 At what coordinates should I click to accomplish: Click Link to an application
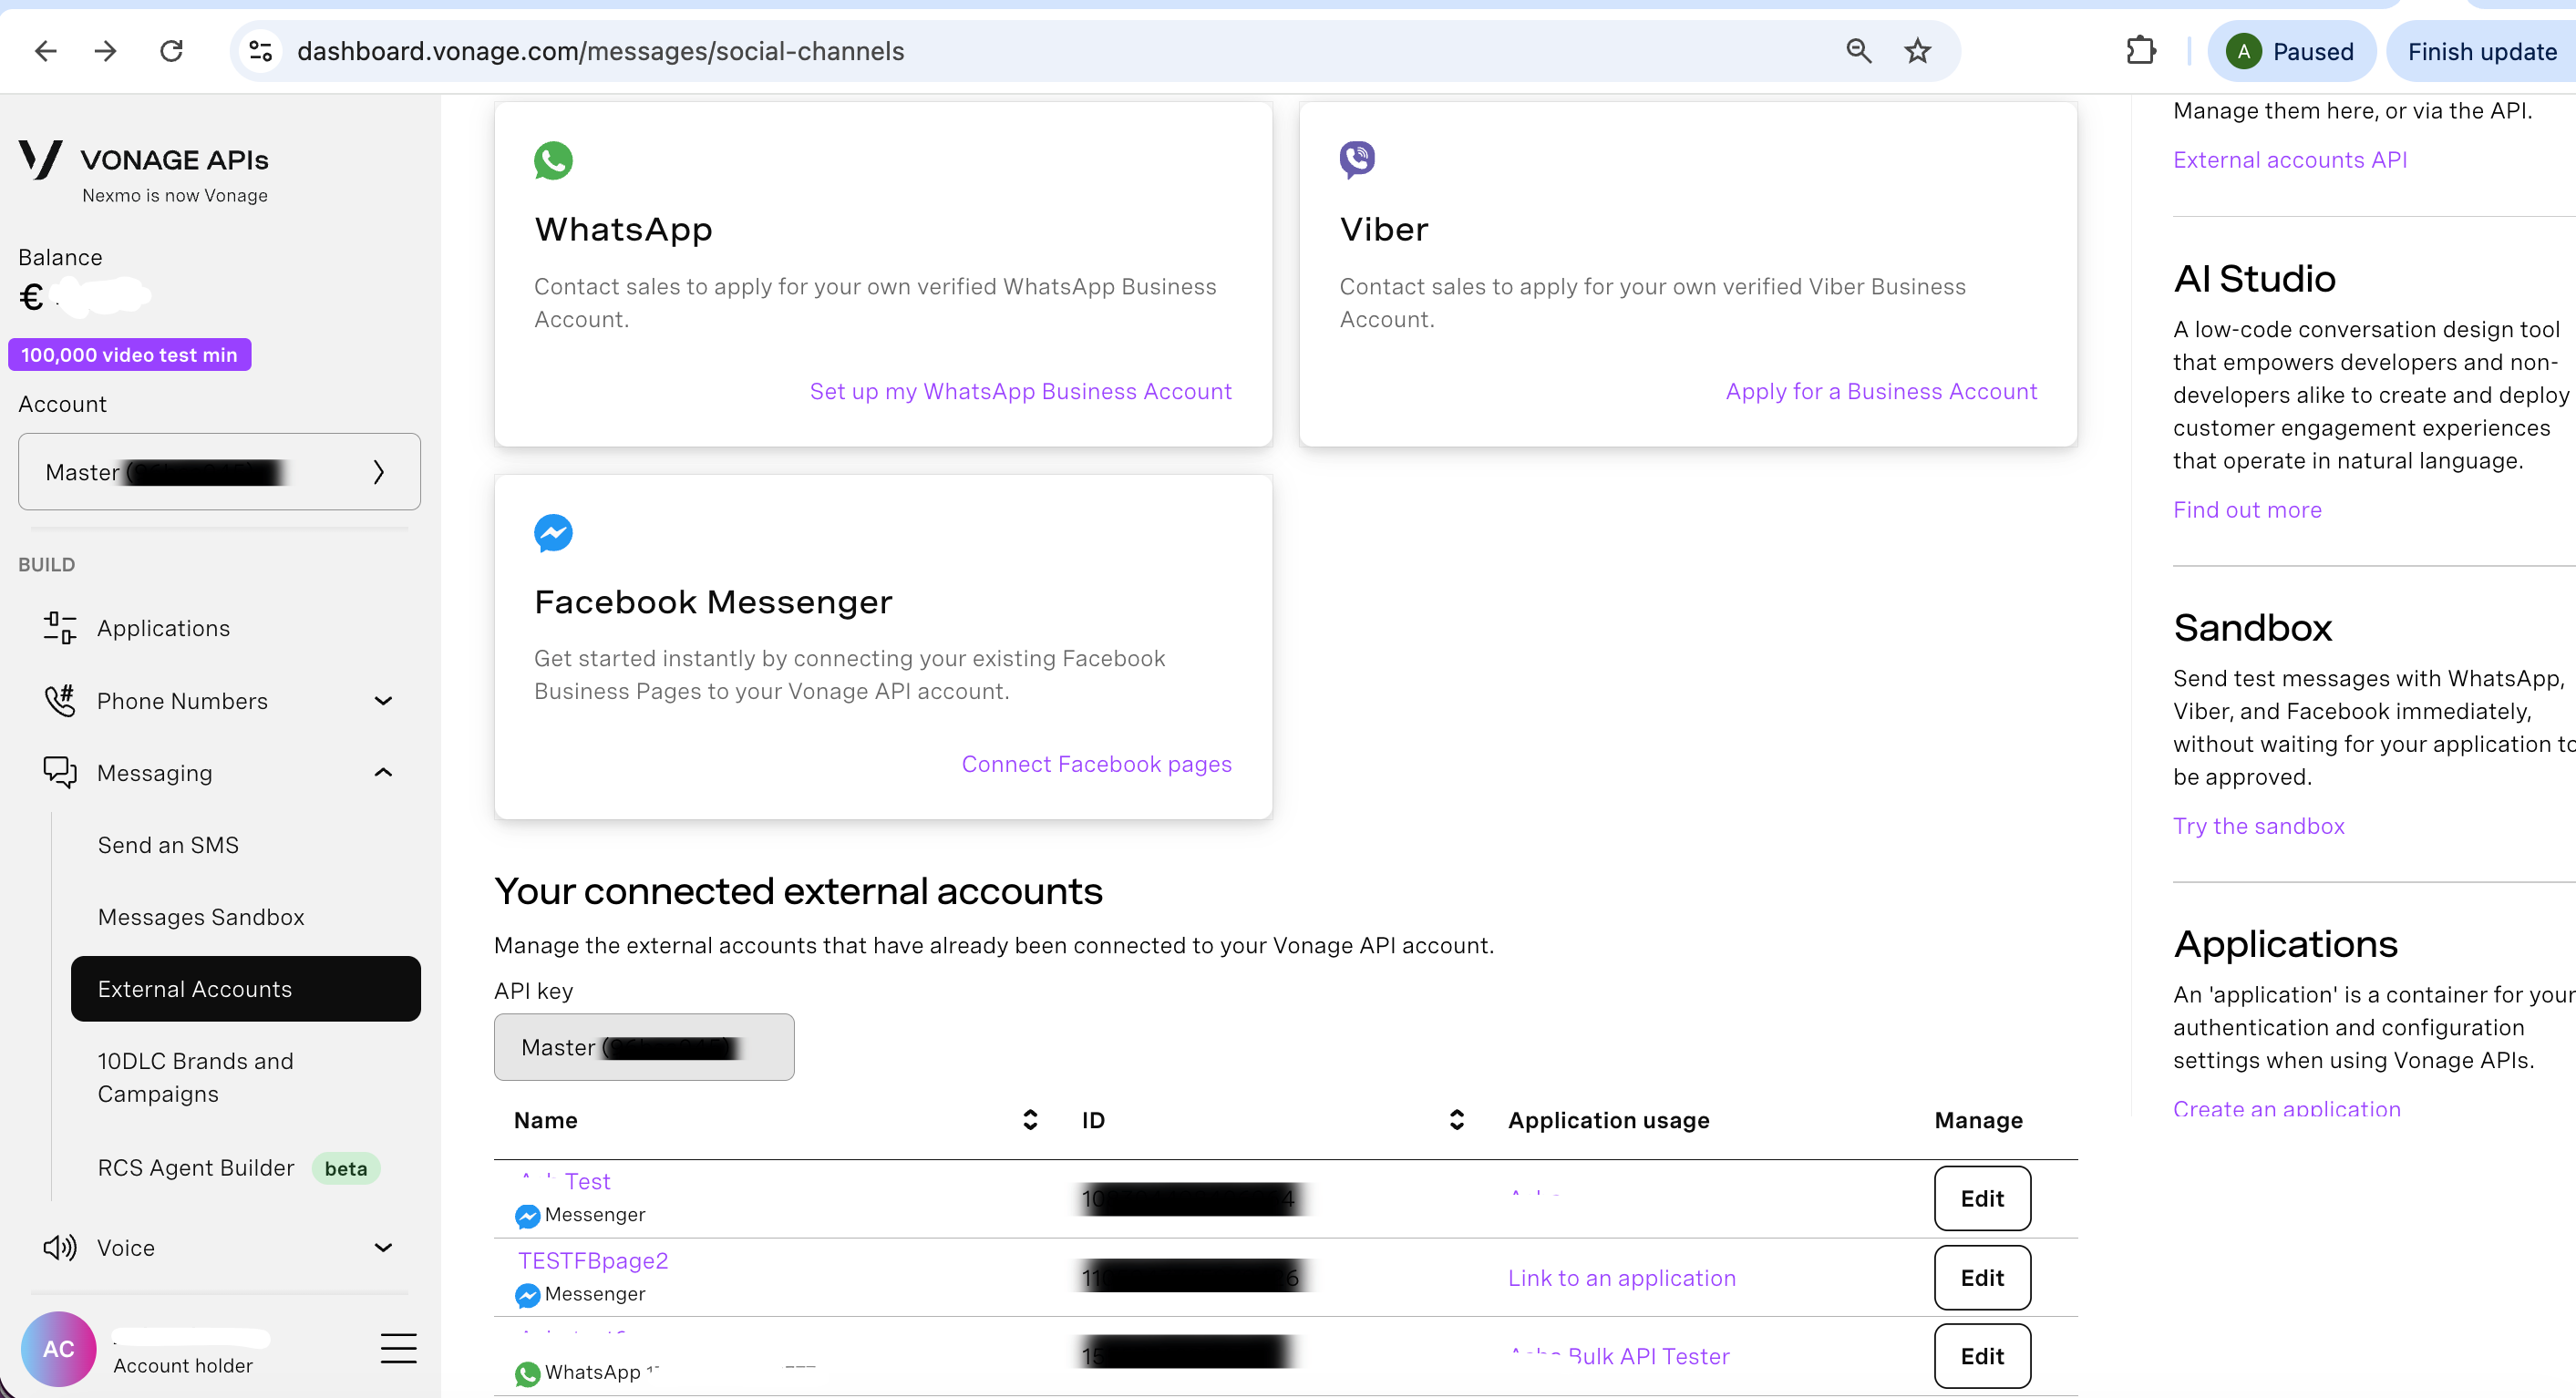point(1621,1277)
